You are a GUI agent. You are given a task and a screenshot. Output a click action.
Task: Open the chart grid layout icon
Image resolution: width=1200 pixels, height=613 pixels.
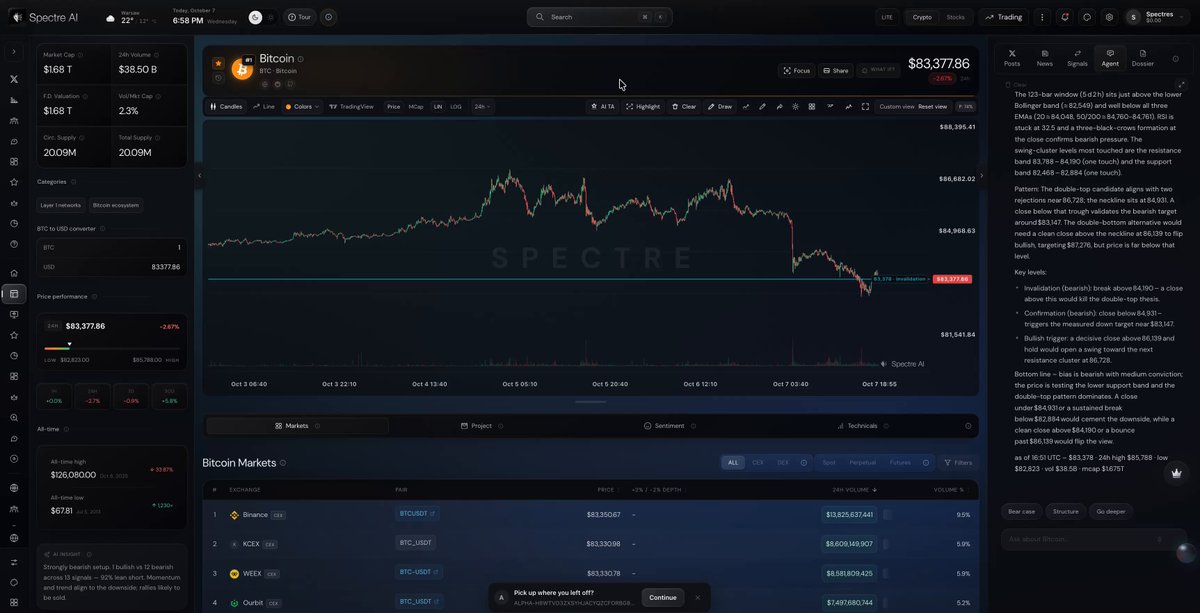coord(812,106)
